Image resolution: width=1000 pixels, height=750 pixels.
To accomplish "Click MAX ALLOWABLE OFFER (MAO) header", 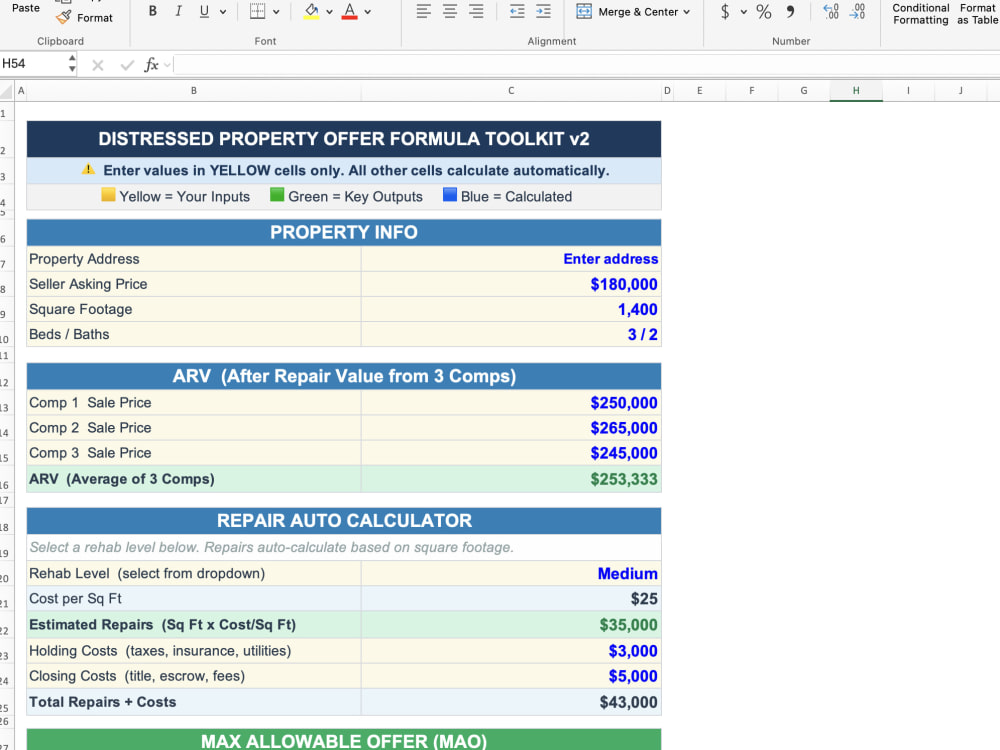I will point(344,740).
